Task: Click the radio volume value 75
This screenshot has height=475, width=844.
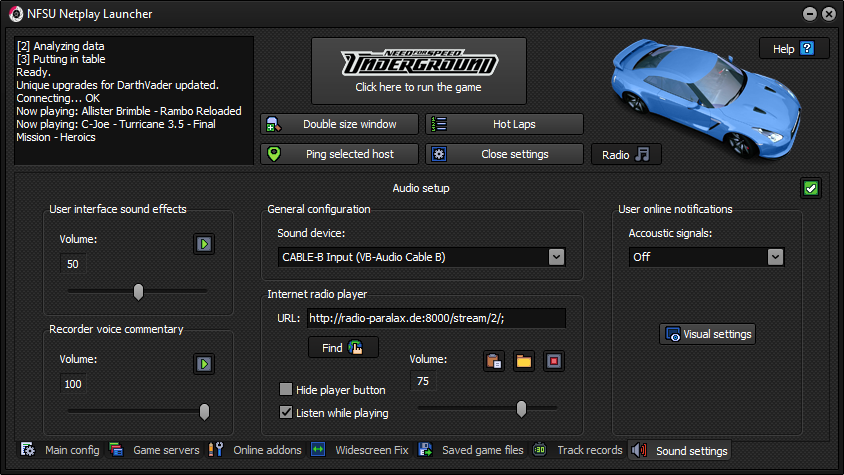Action: tap(423, 381)
